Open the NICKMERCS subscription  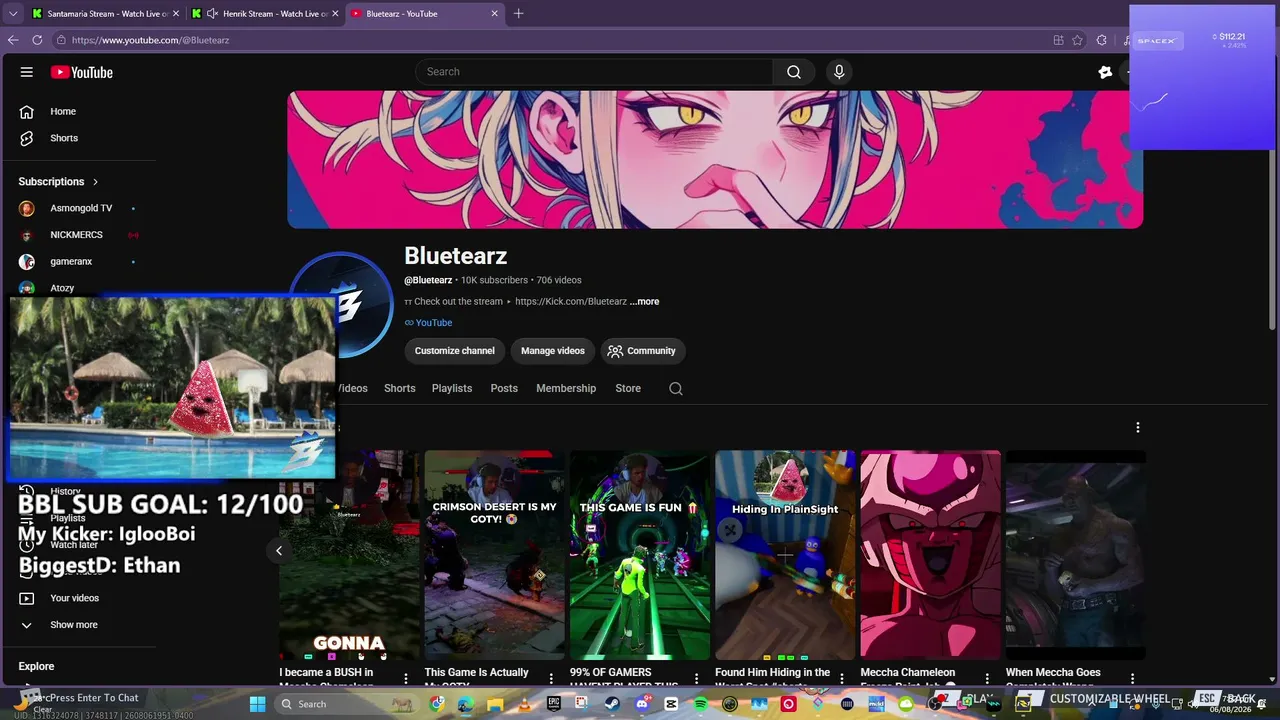tap(79, 235)
